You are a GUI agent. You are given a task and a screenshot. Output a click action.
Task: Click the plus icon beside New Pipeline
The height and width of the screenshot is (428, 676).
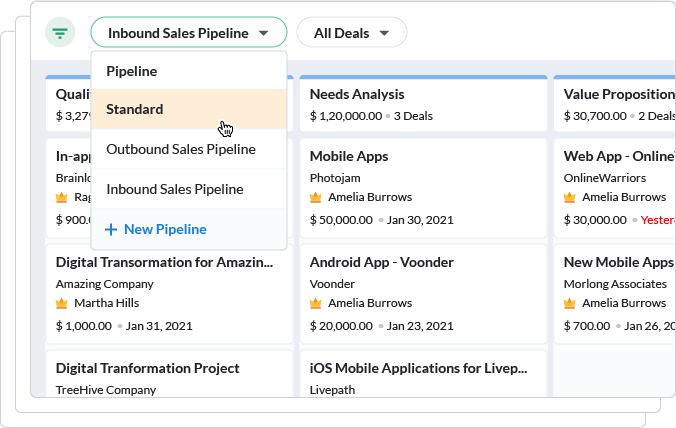click(111, 229)
